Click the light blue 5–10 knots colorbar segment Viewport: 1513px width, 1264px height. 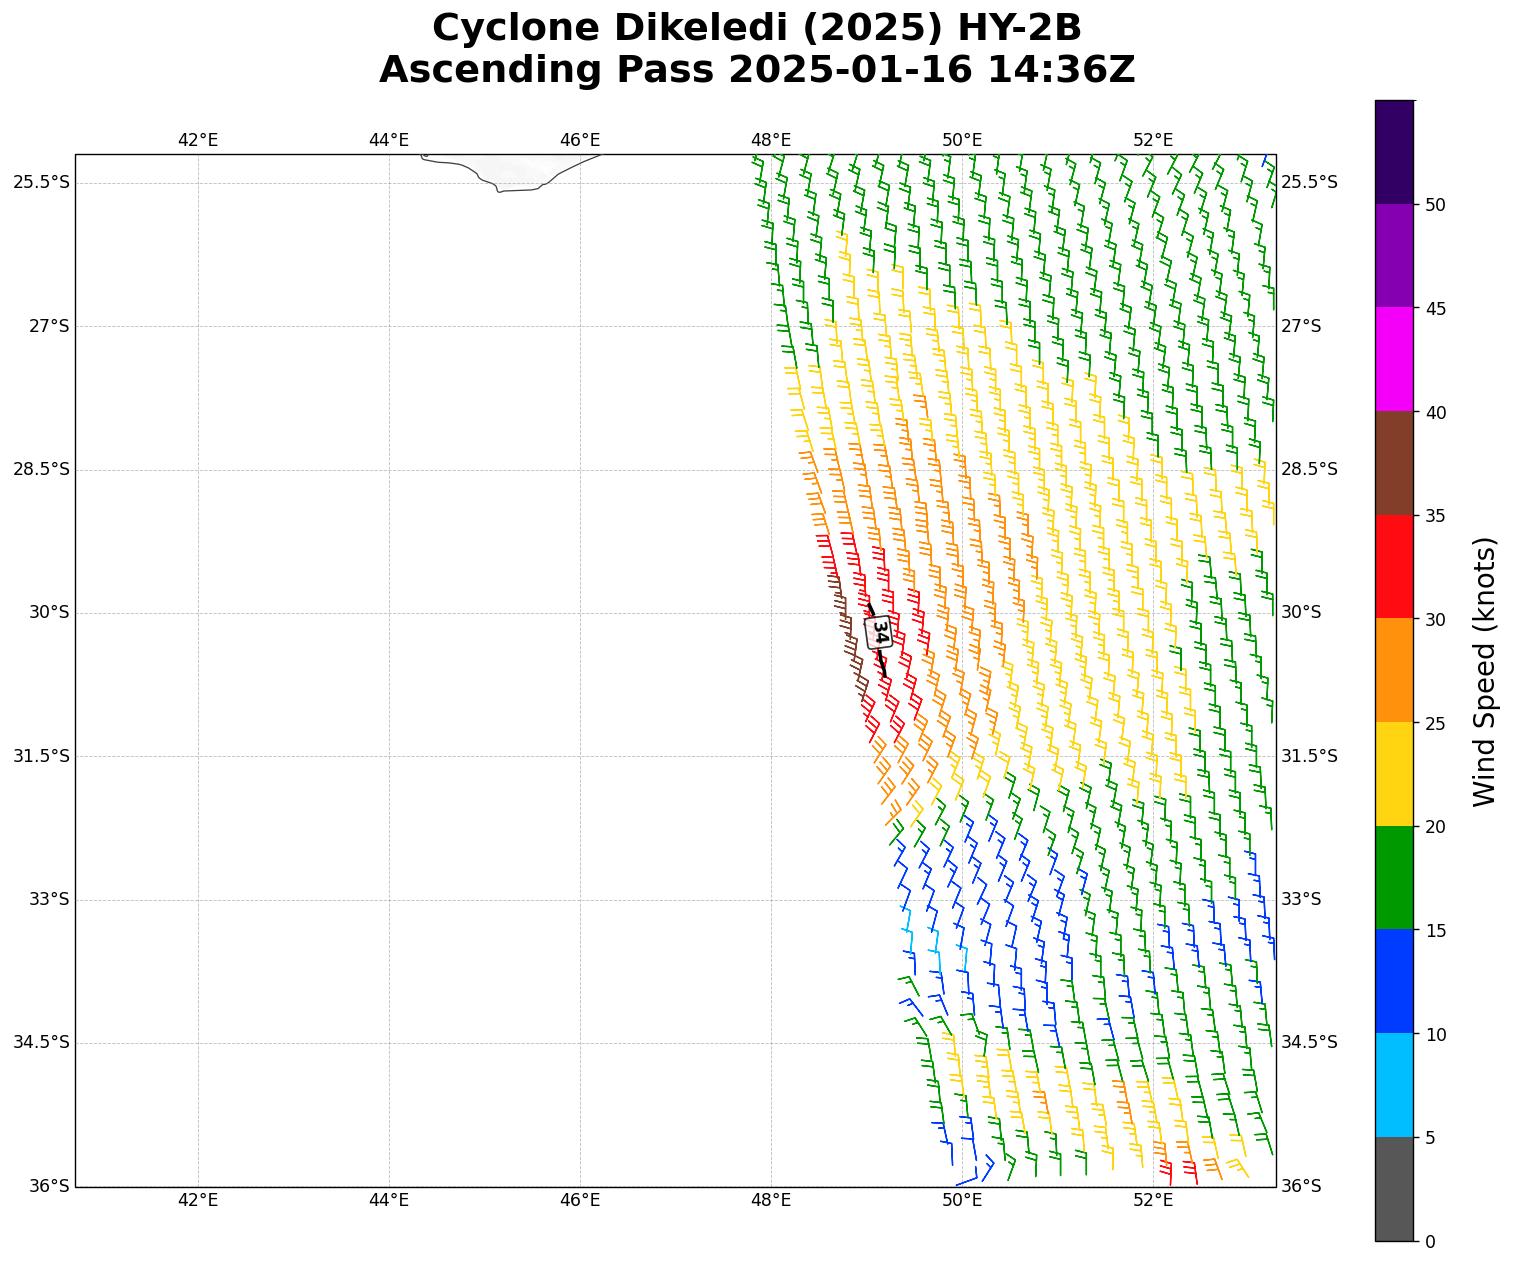click(1394, 1085)
